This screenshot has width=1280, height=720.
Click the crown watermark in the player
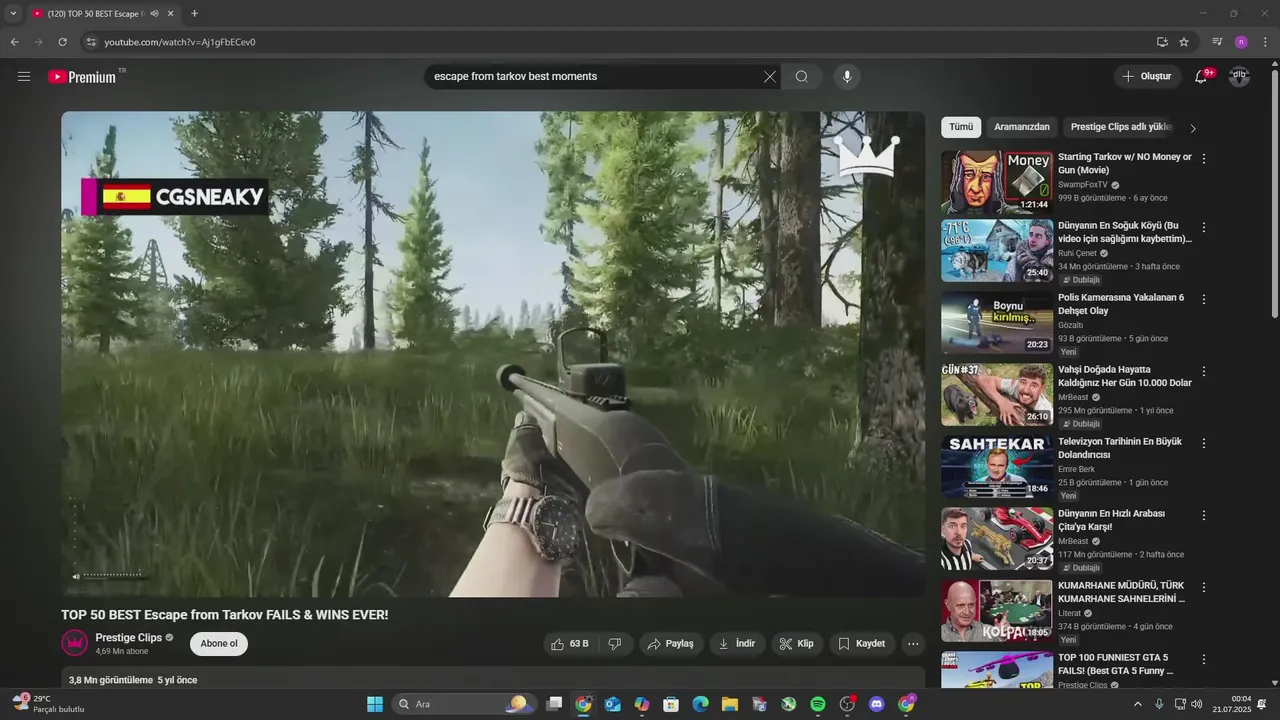click(867, 155)
